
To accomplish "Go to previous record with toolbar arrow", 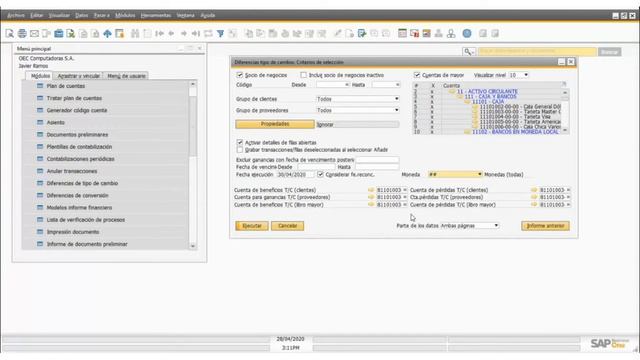I will [x=171, y=33].
